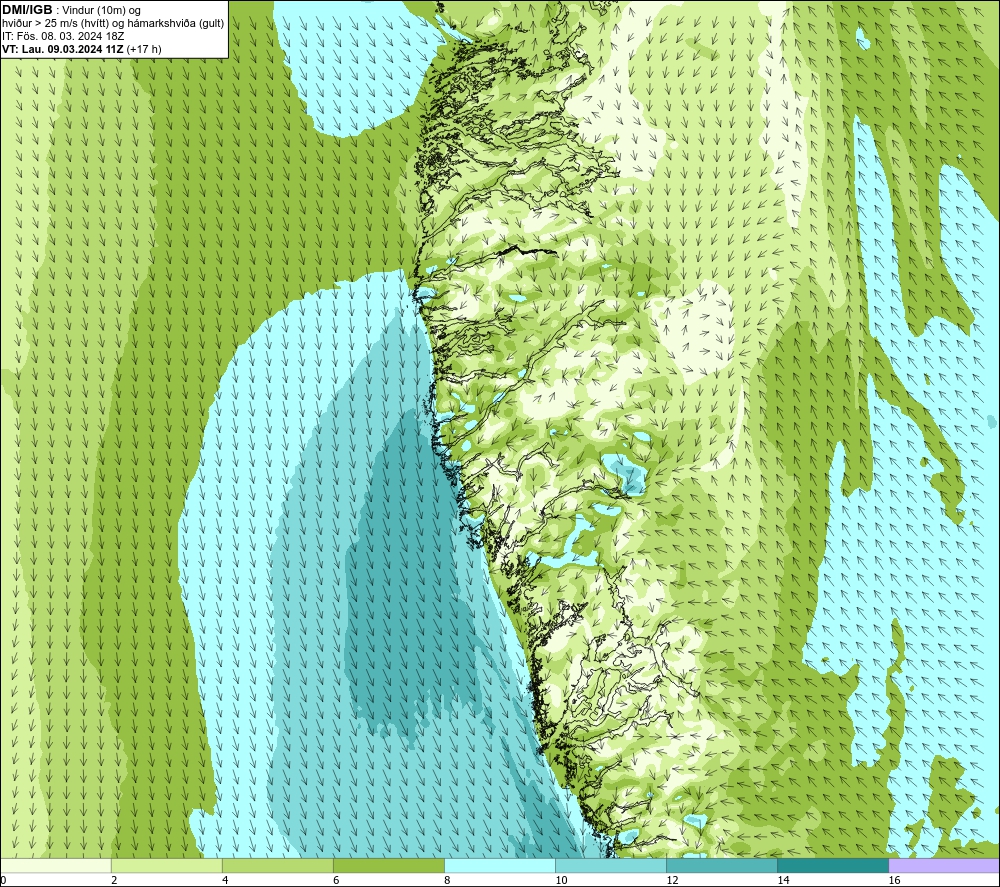Click the scale label '6'
Image resolution: width=1000 pixels, height=887 pixels.
tap(336, 880)
